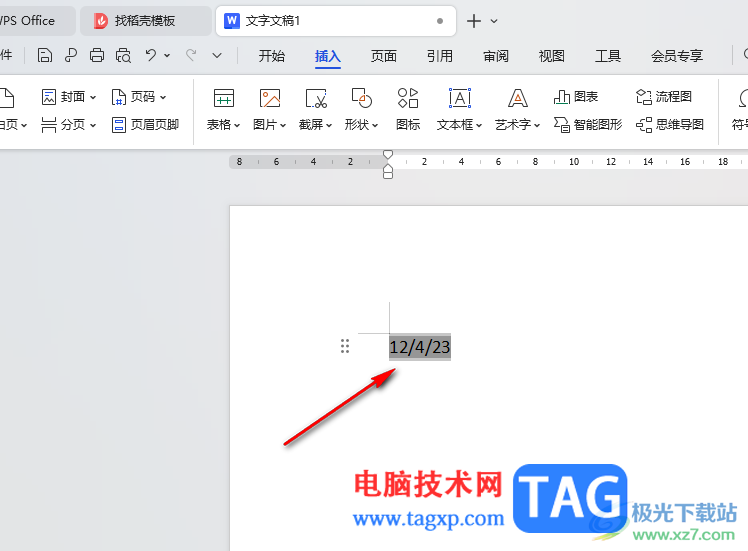The height and width of the screenshot is (551, 748).
Task: Switch to the 找稻壳模板 tab
Action: (145, 21)
